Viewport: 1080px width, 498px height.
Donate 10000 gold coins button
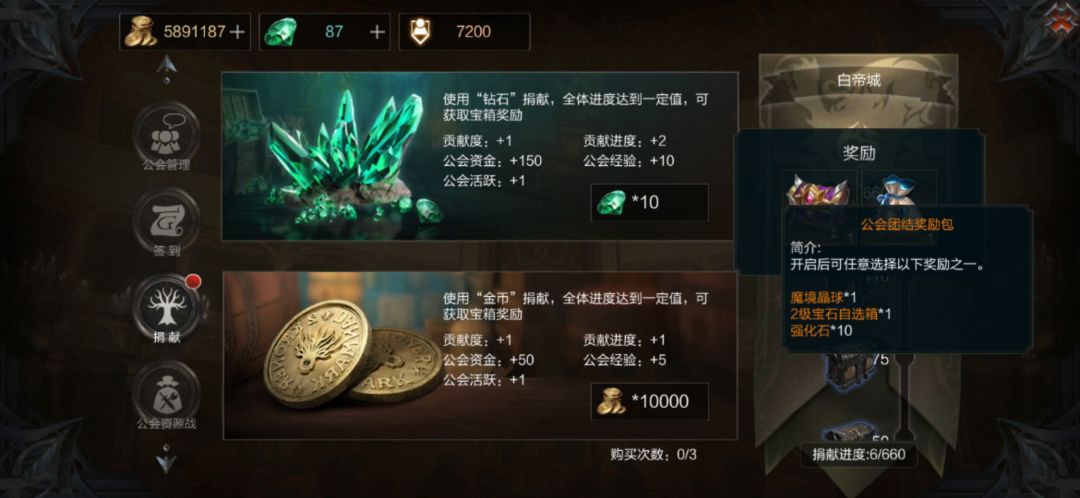tap(650, 402)
